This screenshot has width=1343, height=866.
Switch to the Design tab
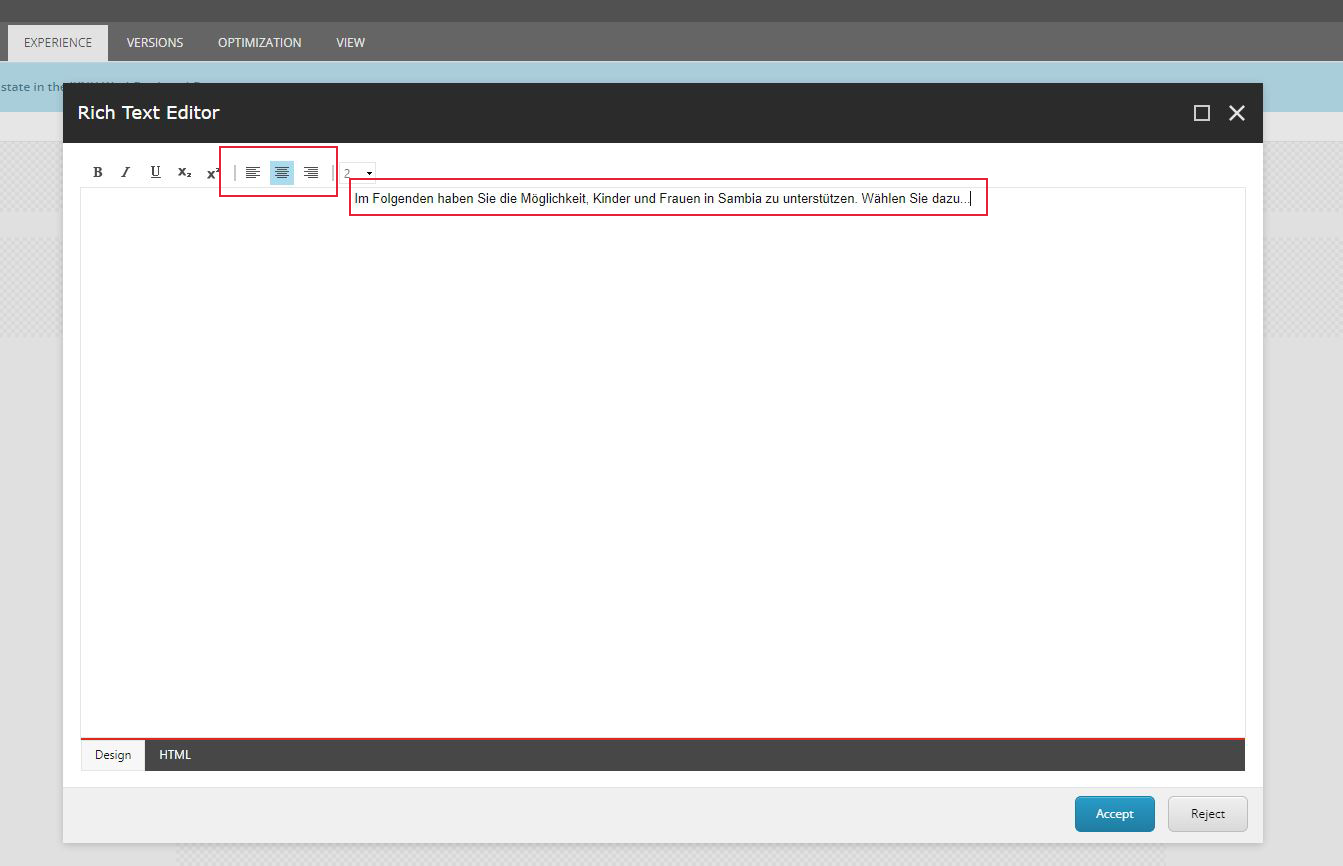tap(113, 755)
